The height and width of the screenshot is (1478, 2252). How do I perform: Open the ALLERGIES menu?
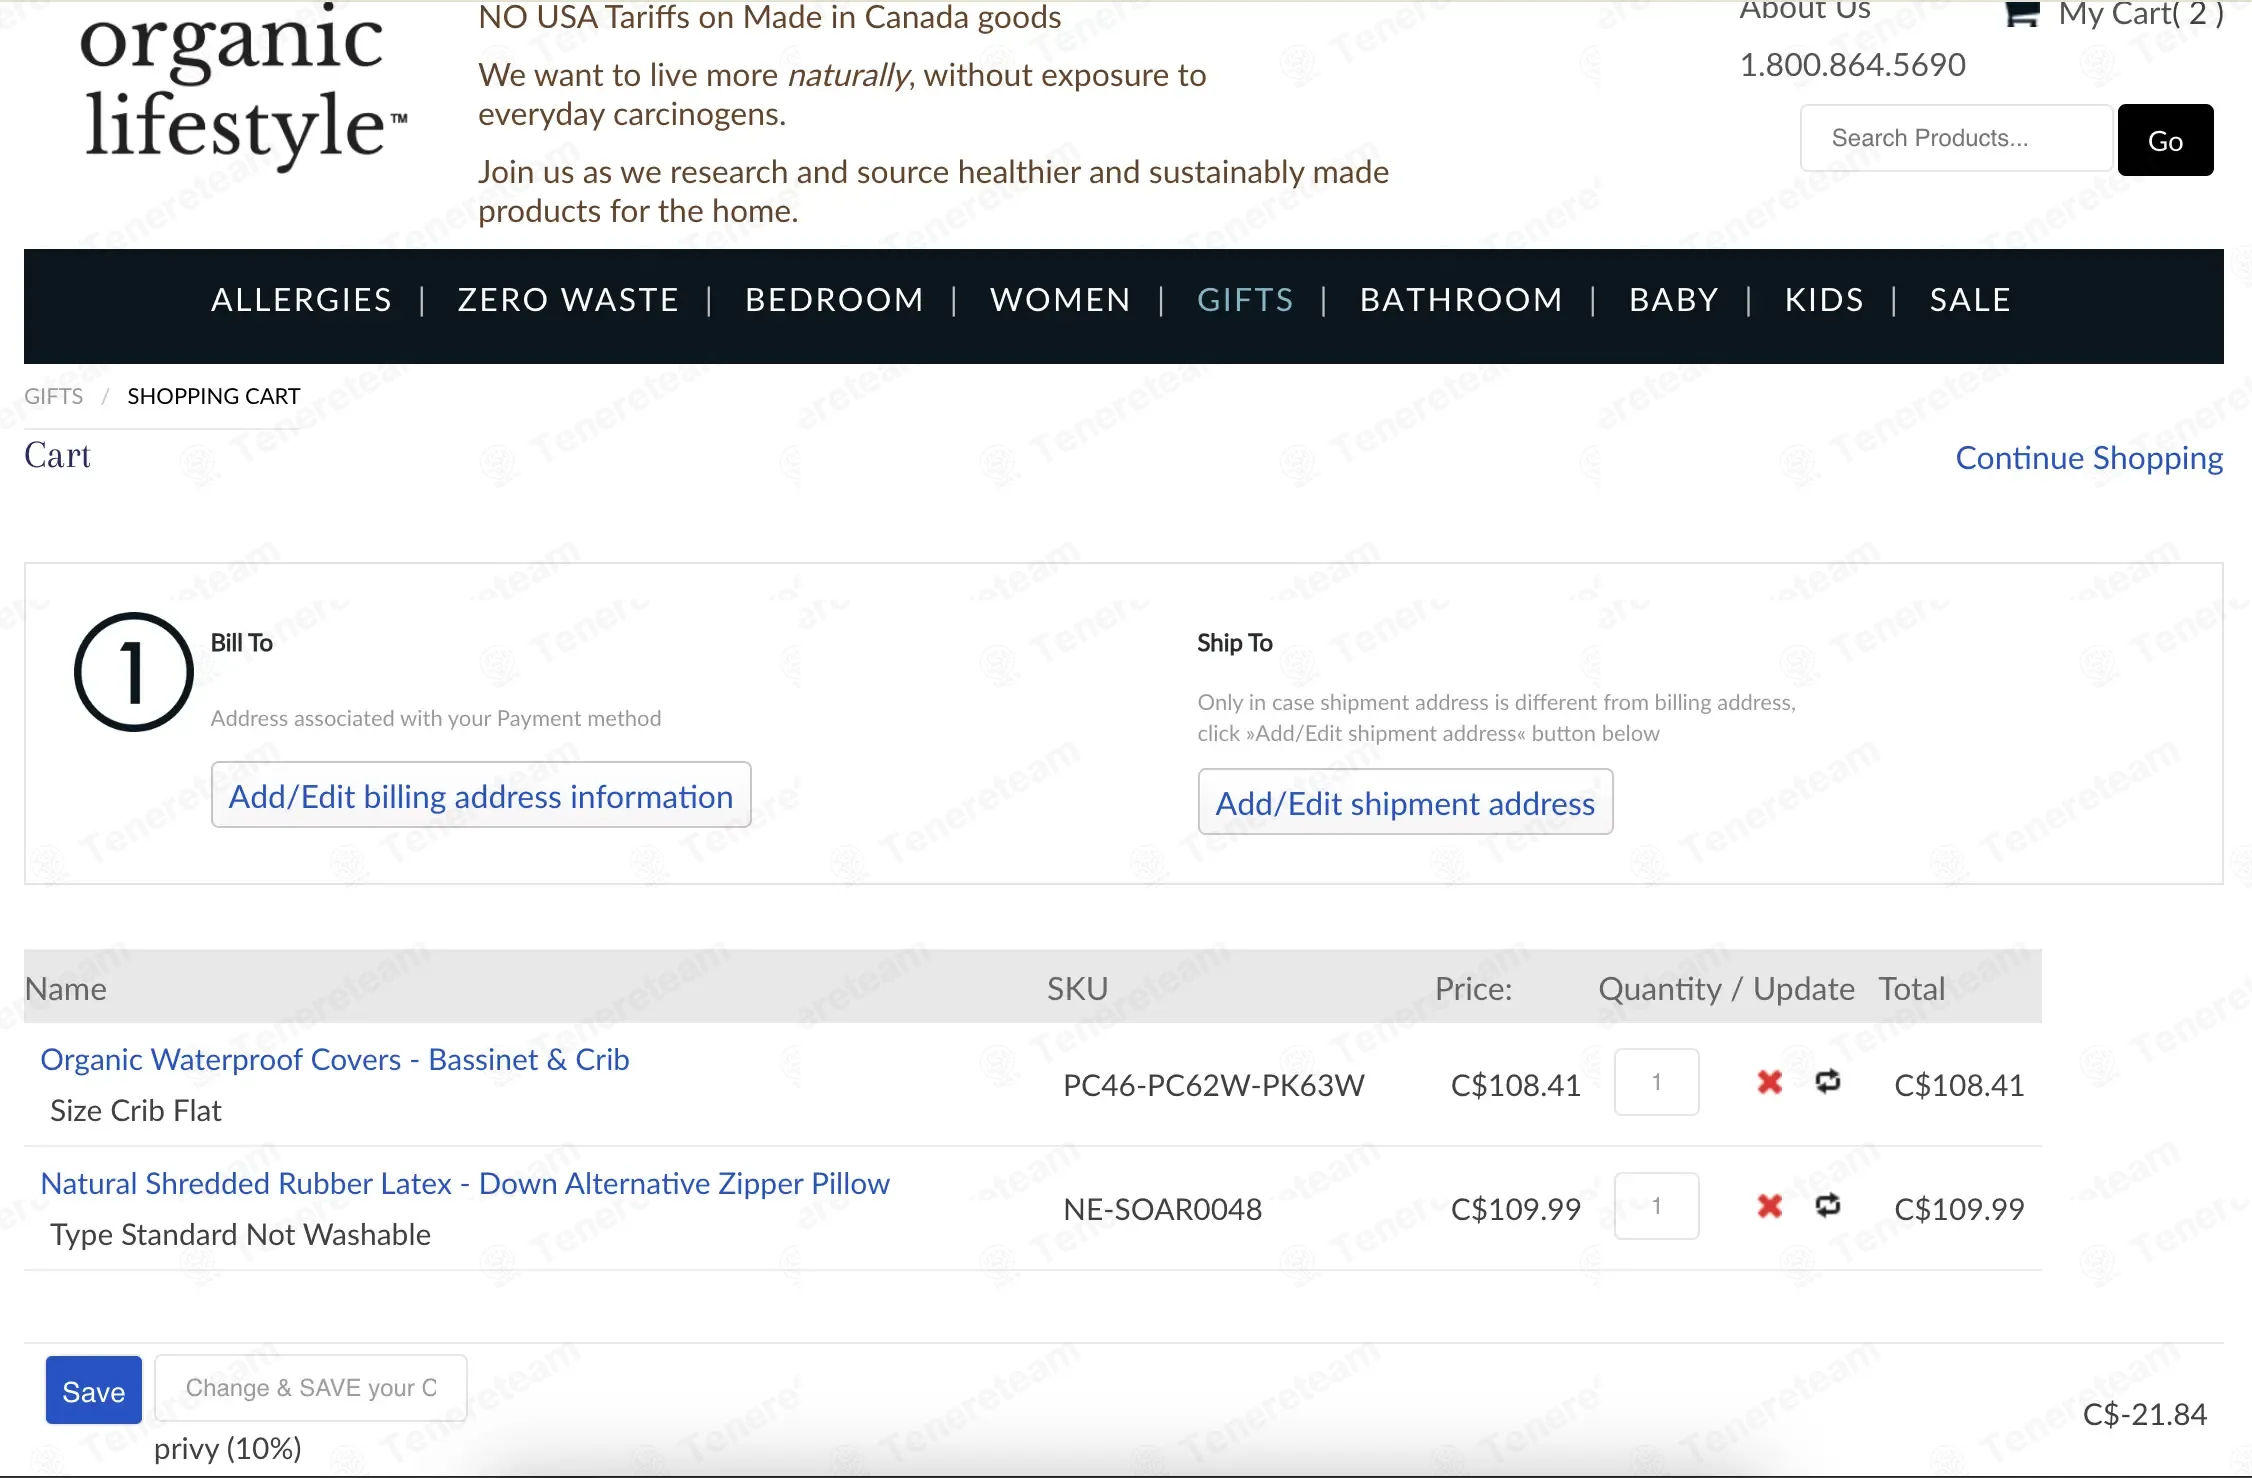pyautogui.click(x=301, y=300)
